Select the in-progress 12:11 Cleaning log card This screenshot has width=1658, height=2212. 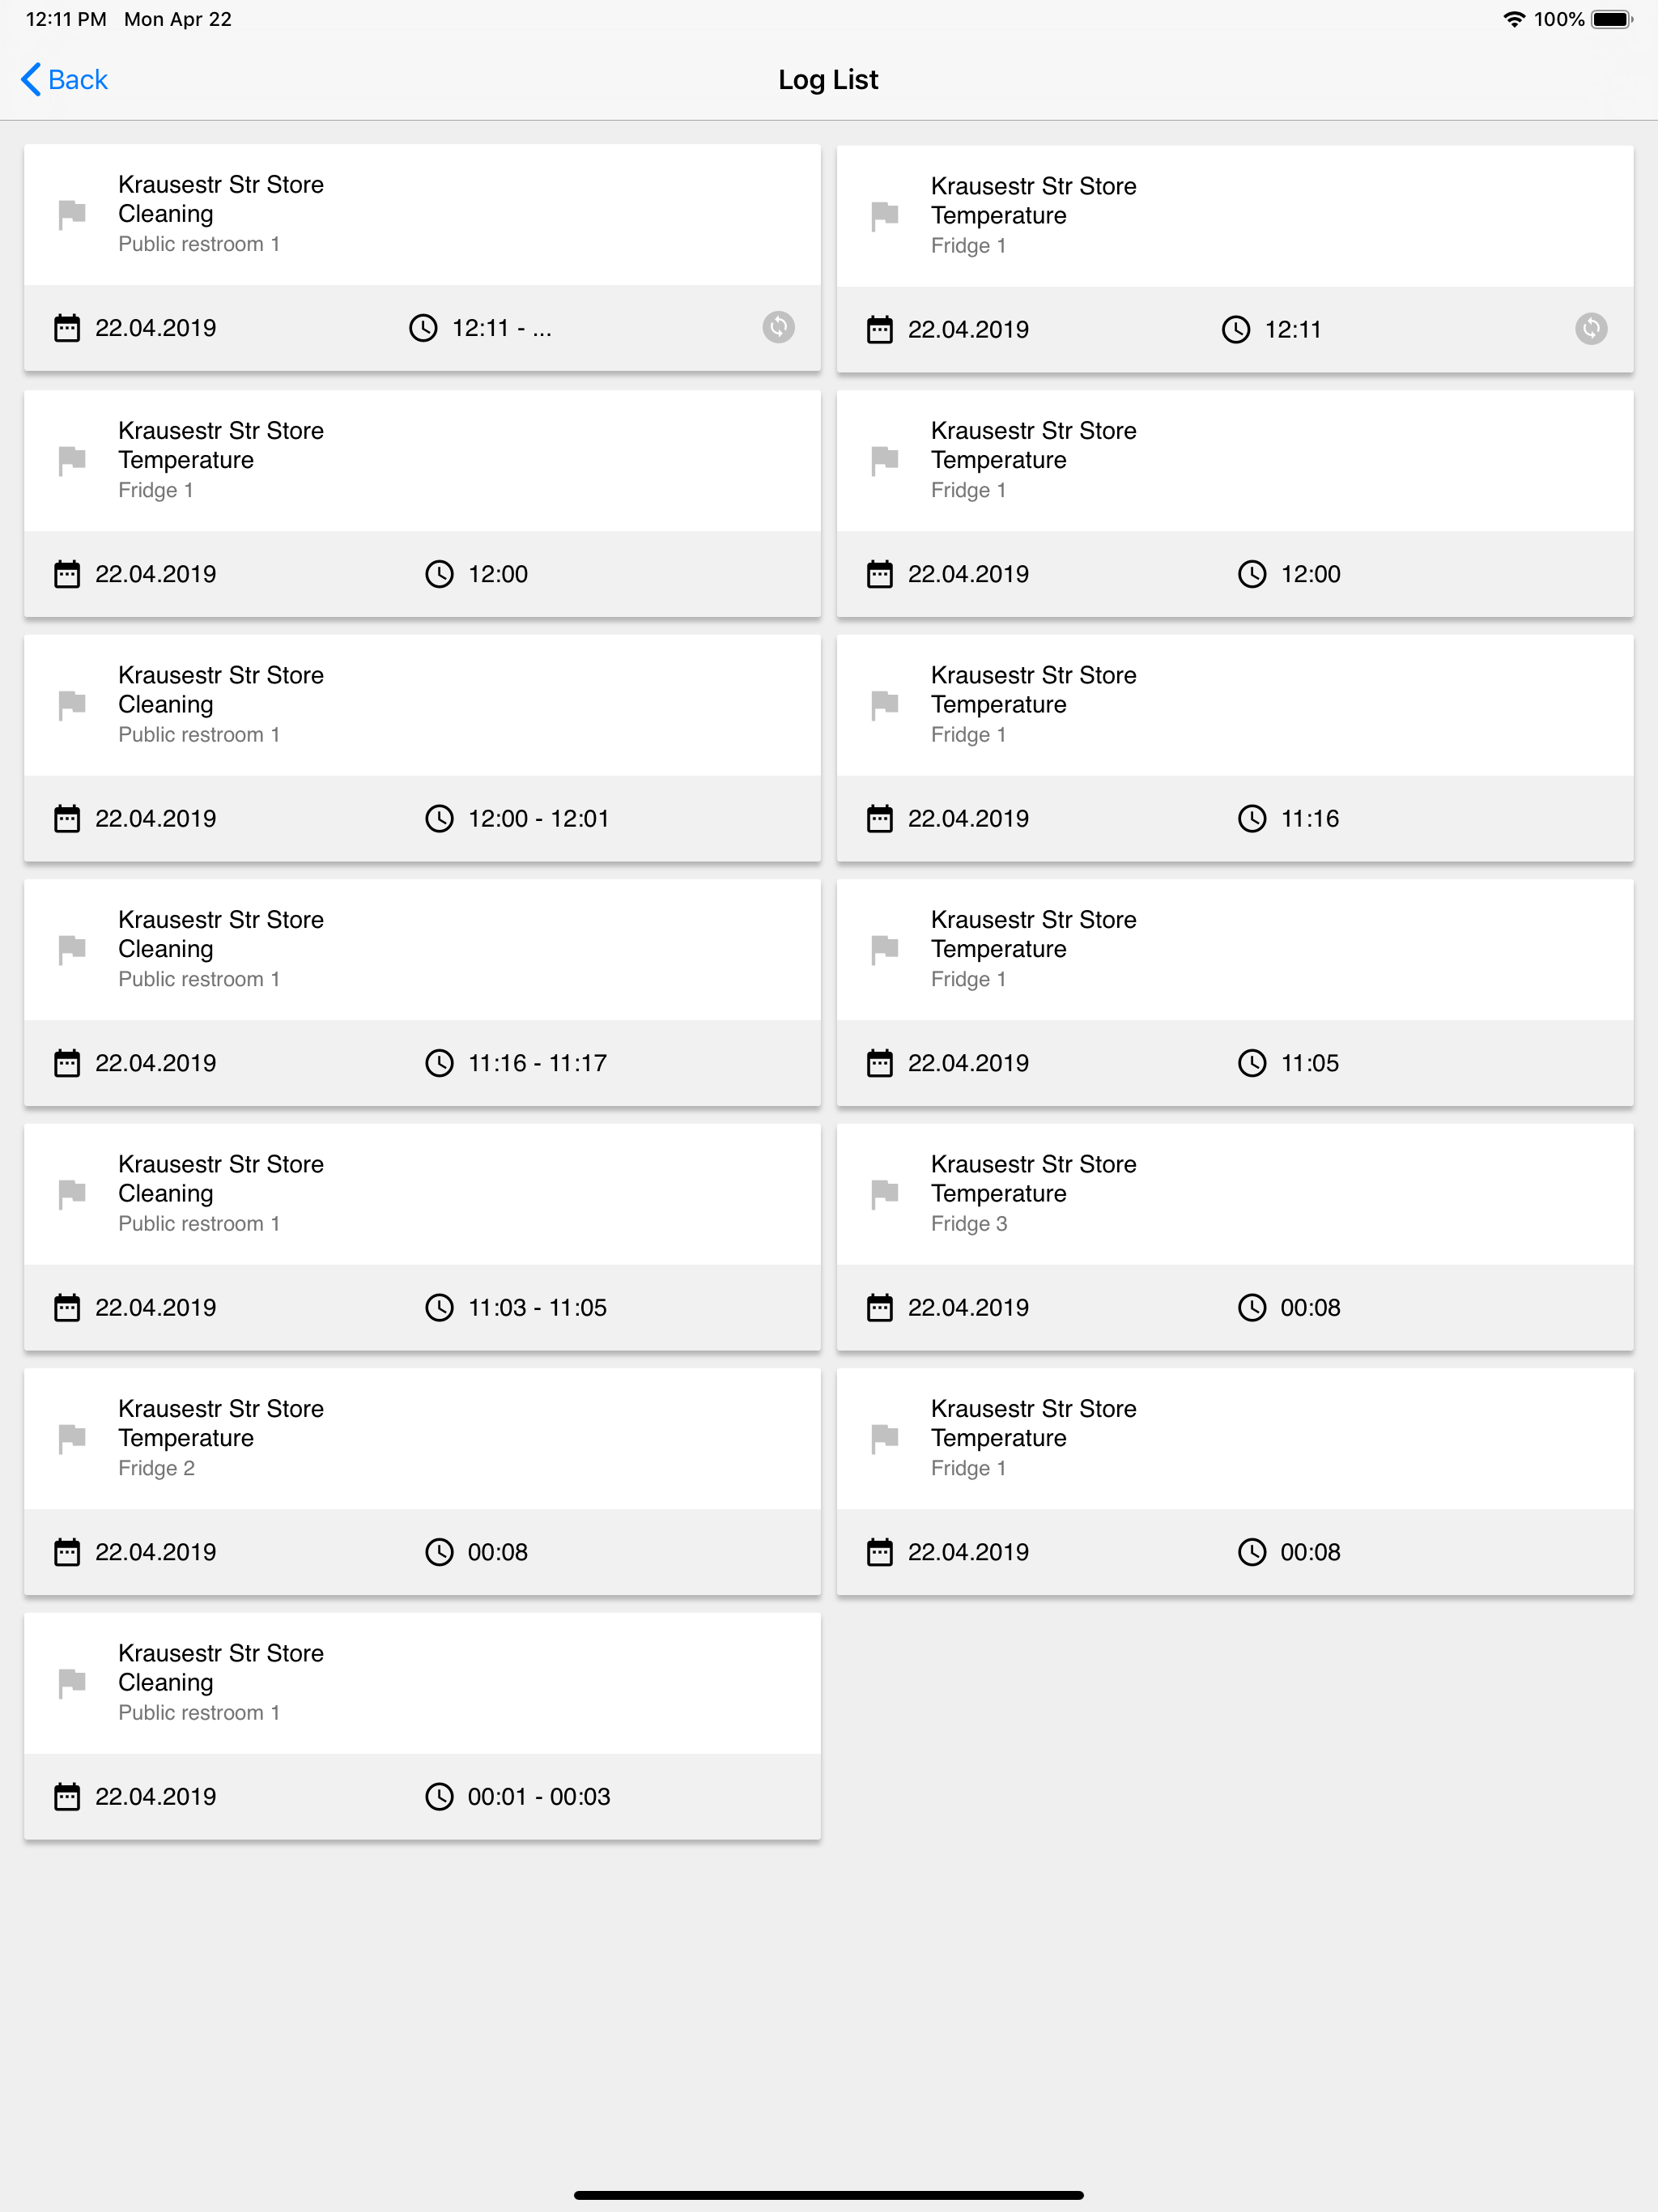422,258
